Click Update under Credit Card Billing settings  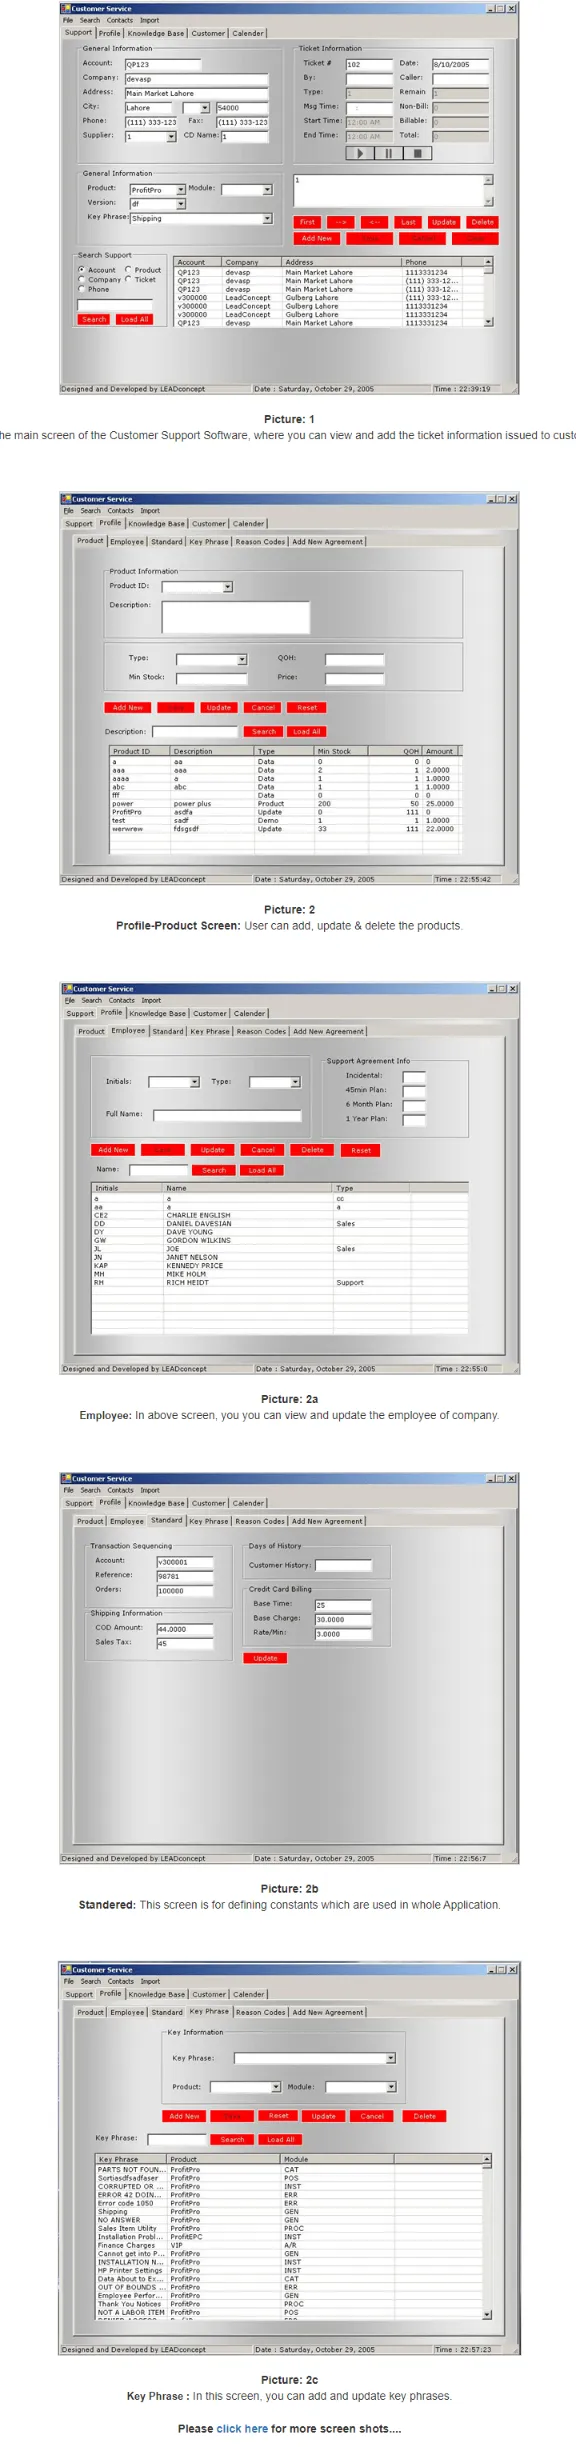pos(265,1658)
